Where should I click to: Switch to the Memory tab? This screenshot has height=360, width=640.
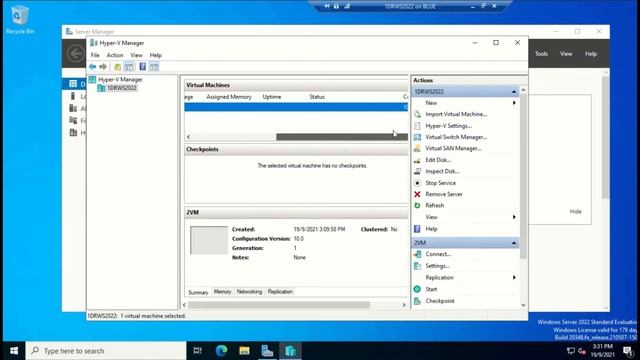(222, 292)
